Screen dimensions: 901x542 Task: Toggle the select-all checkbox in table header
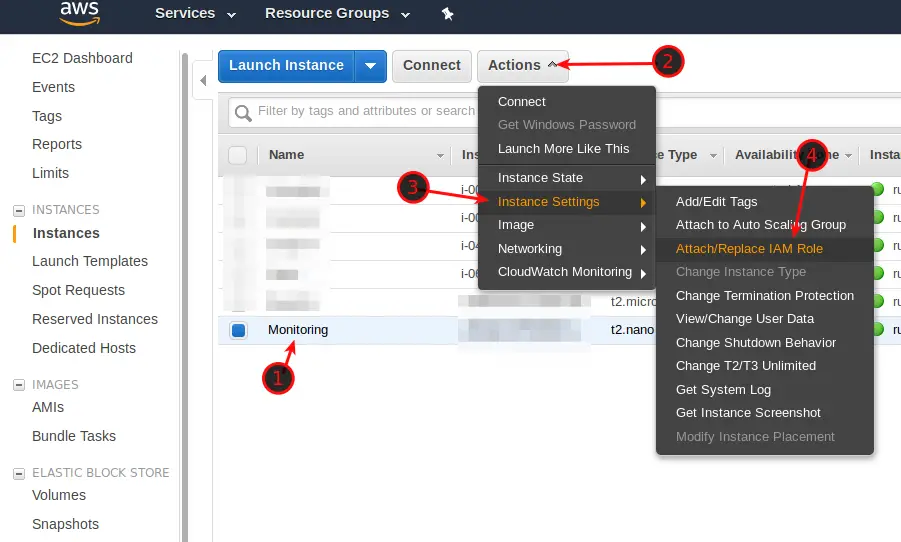pyautogui.click(x=237, y=155)
